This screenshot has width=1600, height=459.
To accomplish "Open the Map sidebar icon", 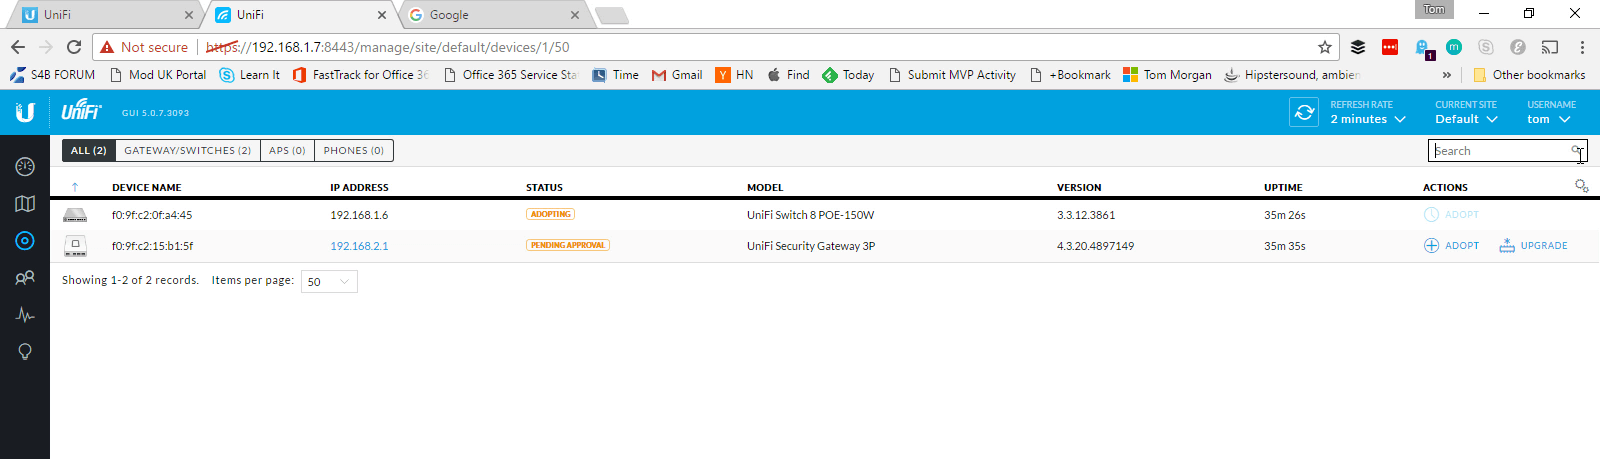I will [x=25, y=204].
